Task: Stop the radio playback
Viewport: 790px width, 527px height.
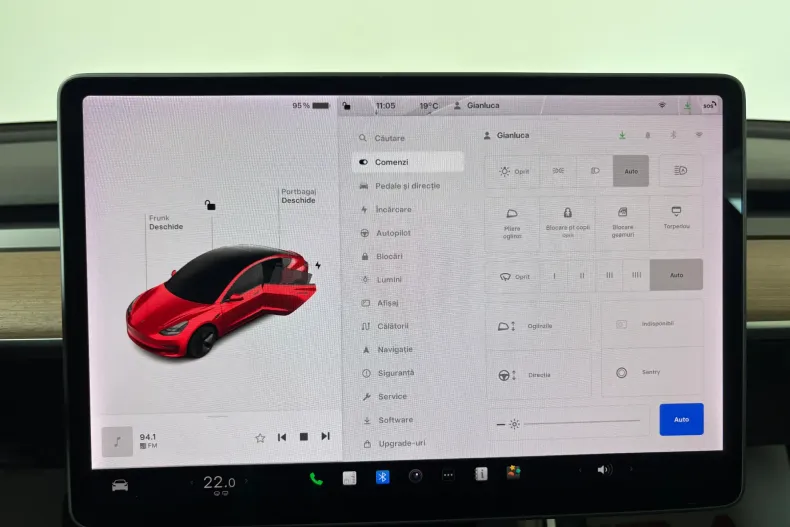Action: [x=304, y=437]
